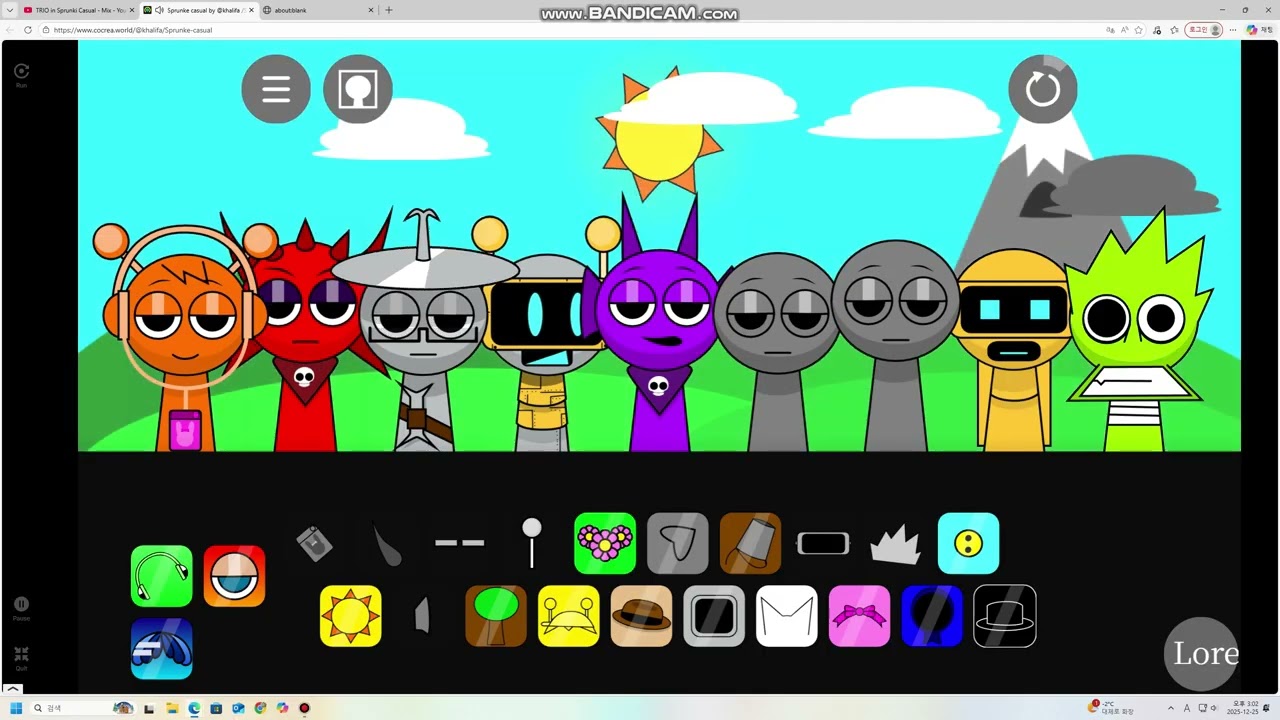
Task: Pick the blue striped wings icon
Action: [x=162, y=649]
